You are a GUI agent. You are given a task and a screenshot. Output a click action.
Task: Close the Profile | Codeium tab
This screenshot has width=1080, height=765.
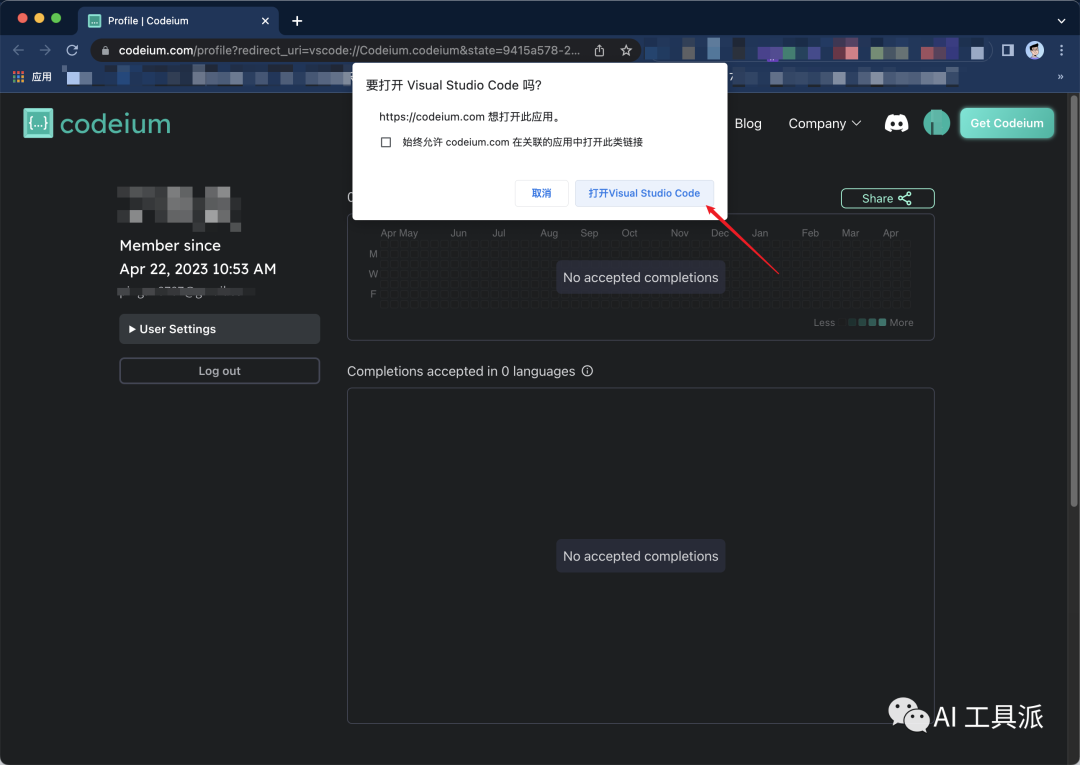coord(265,21)
